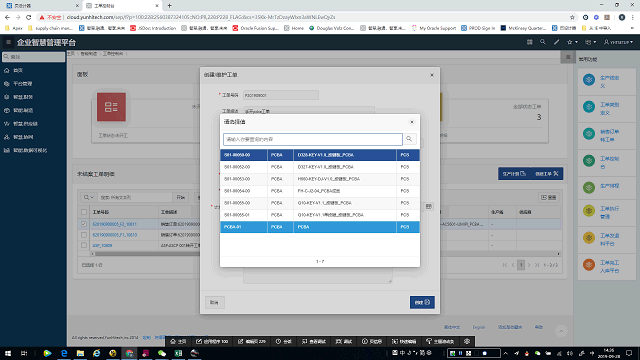
Task: Open the list picker icon beside the dialog field
Action: click(428, 207)
